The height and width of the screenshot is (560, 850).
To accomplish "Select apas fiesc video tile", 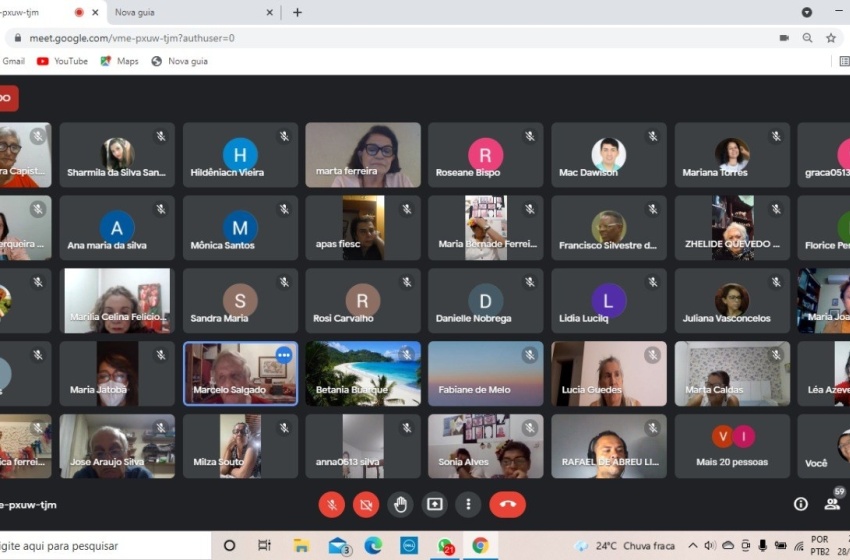I will coord(363,228).
